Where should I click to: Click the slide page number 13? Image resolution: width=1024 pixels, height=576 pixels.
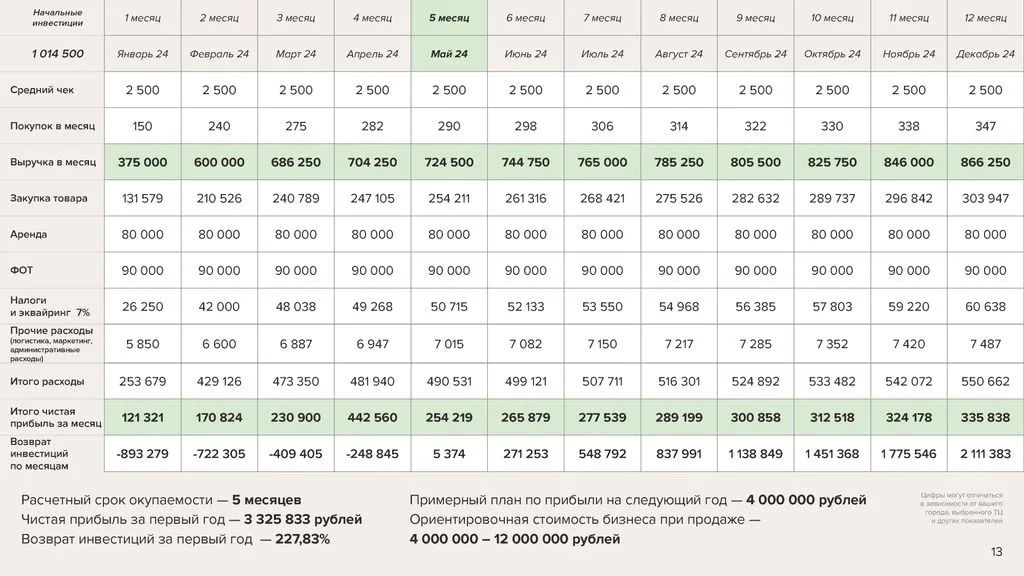(996, 552)
